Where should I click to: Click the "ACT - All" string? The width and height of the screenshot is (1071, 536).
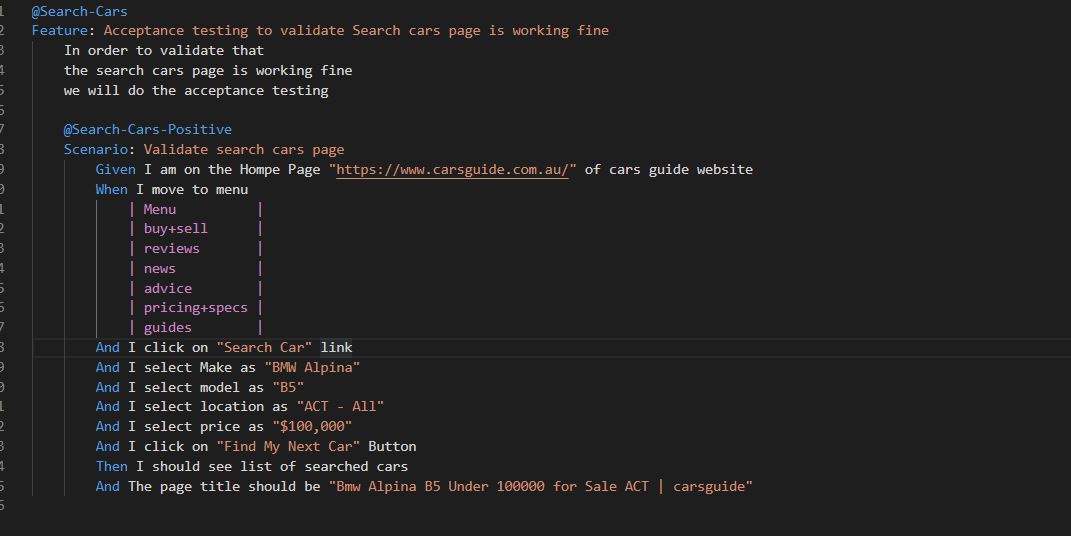point(340,406)
